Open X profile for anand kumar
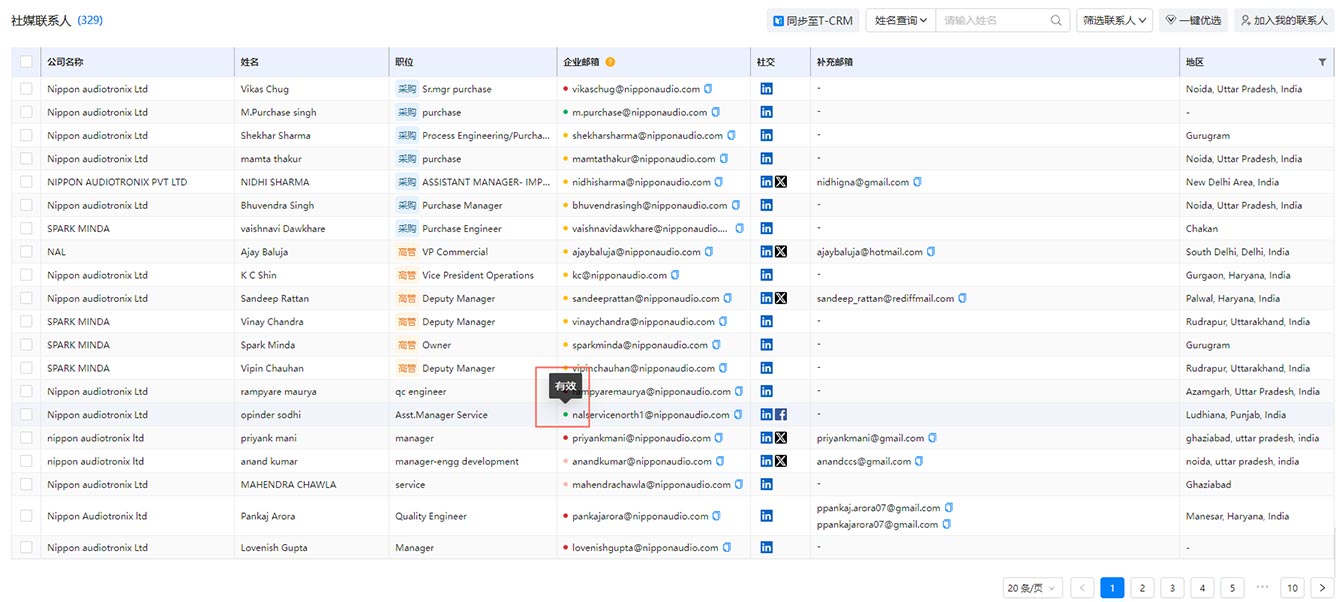This screenshot has width=1336, height=602. pyautogui.click(x=781, y=461)
